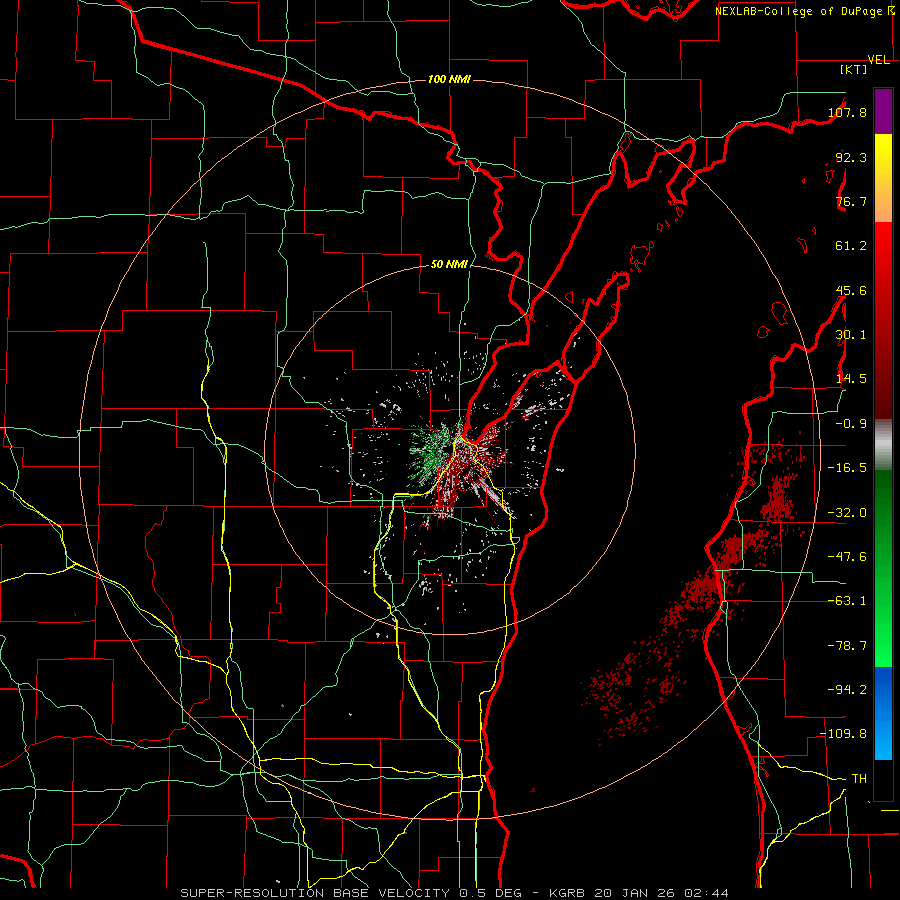This screenshot has width=900, height=900.
Task: Click the -78.7 velocity scale value
Action: [x=847, y=646]
